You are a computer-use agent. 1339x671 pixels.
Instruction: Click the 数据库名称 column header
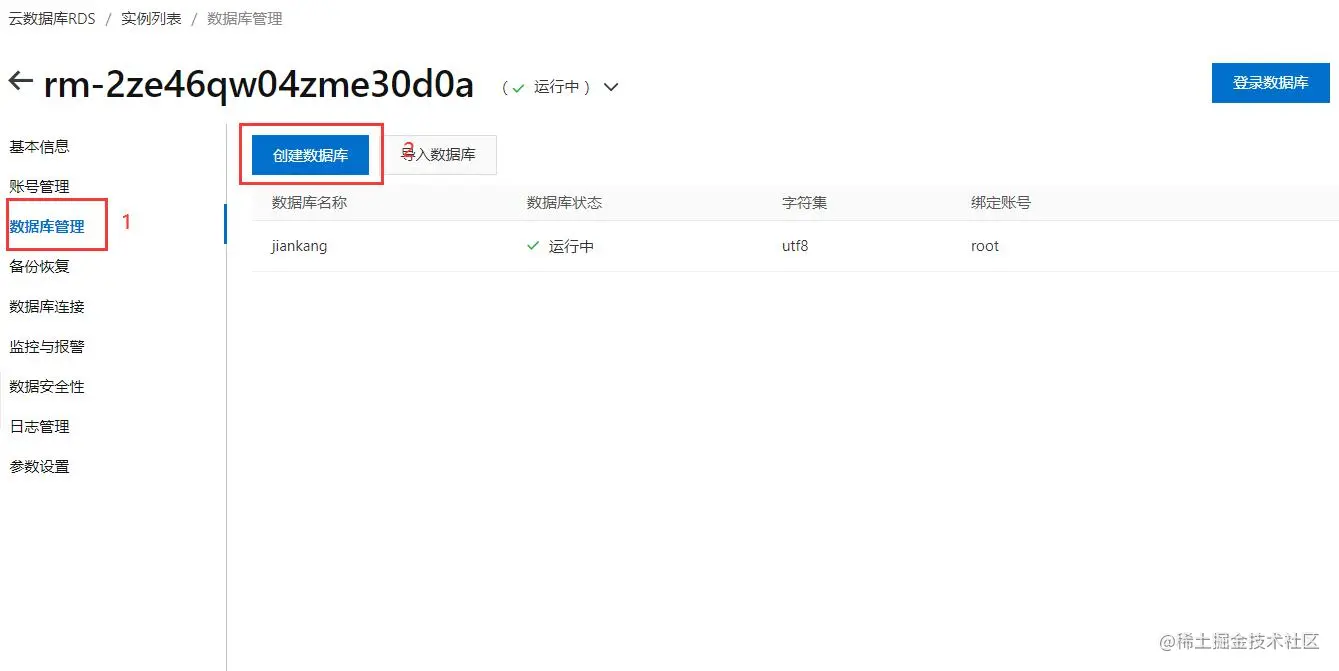pyautogui.click(x=309, y=203)
